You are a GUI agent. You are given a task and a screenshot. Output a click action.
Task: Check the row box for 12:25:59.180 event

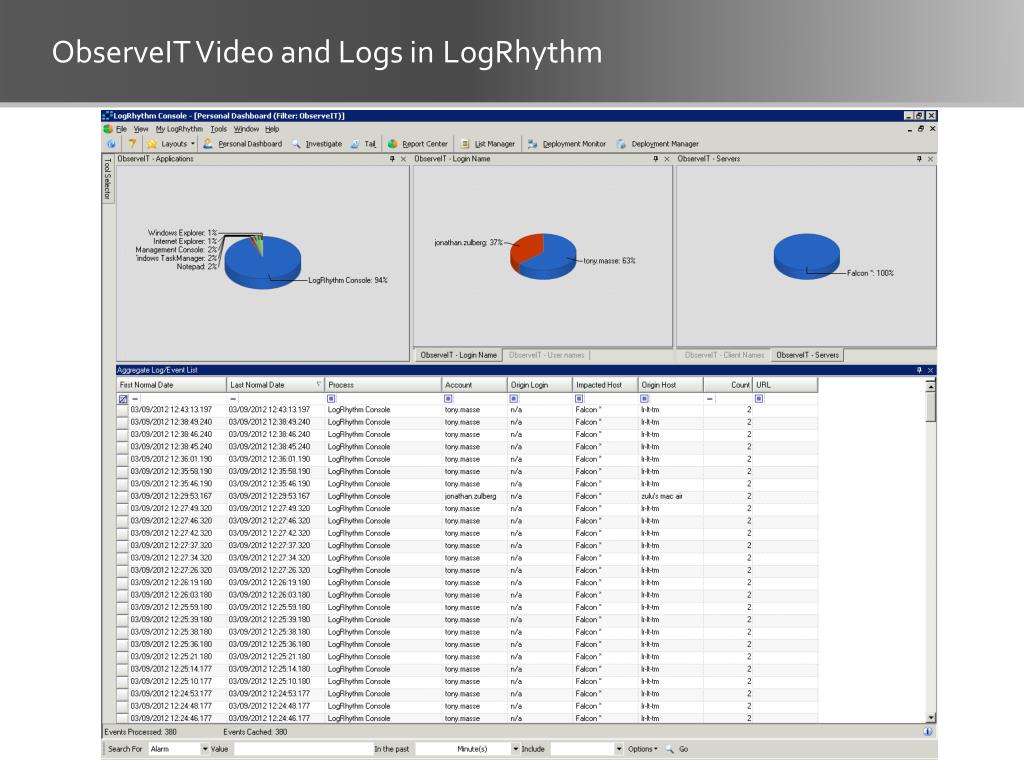click(x=122, y=607)
